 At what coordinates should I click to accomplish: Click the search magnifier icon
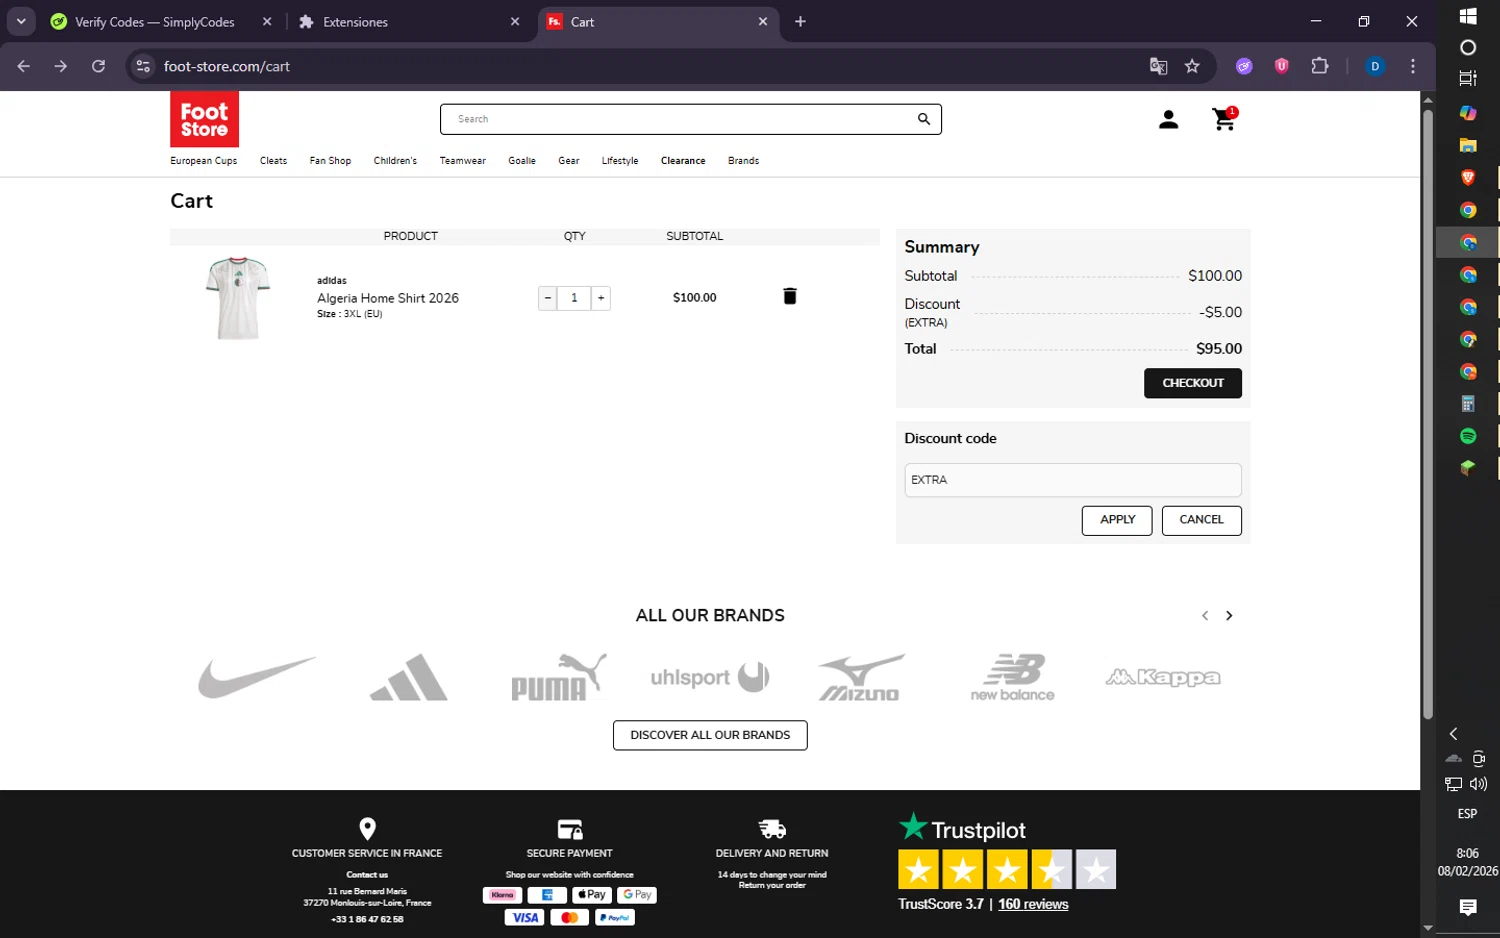coord(924,119)
